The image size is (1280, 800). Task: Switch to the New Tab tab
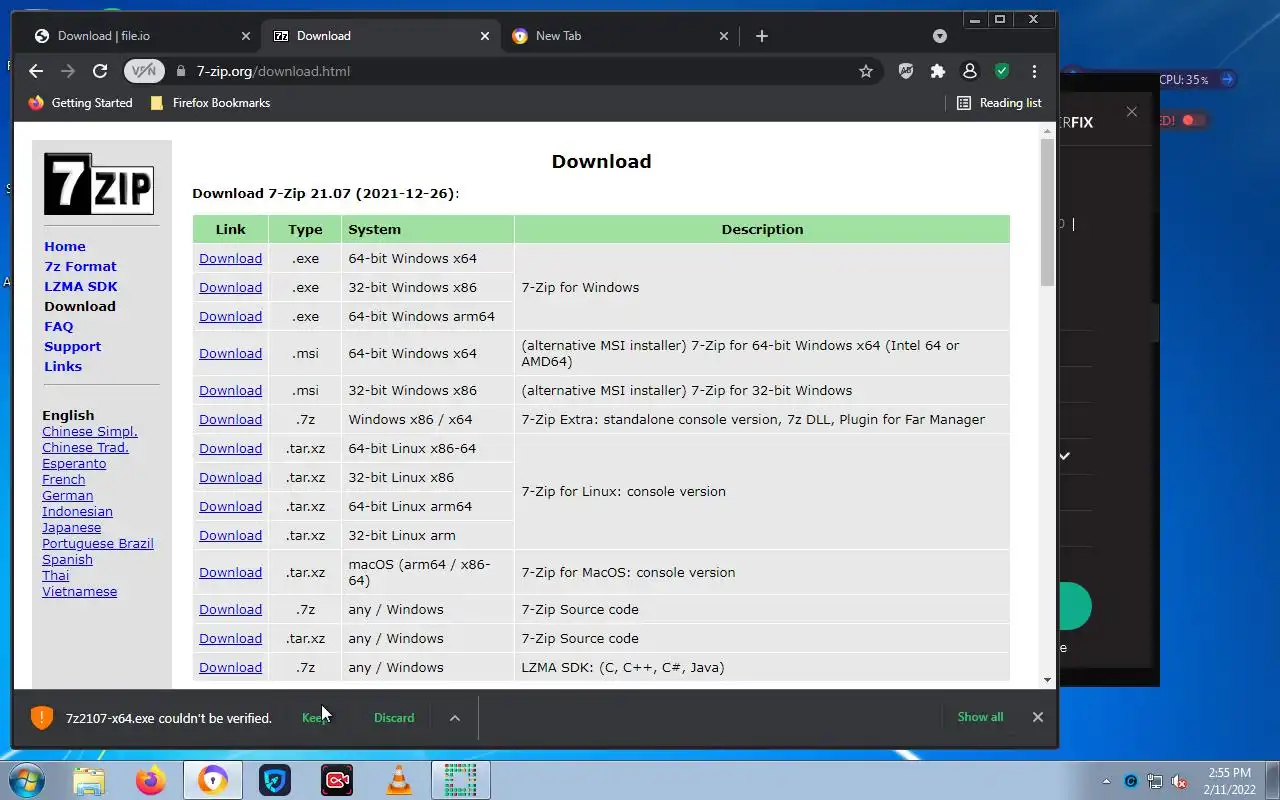click(620, 36)
